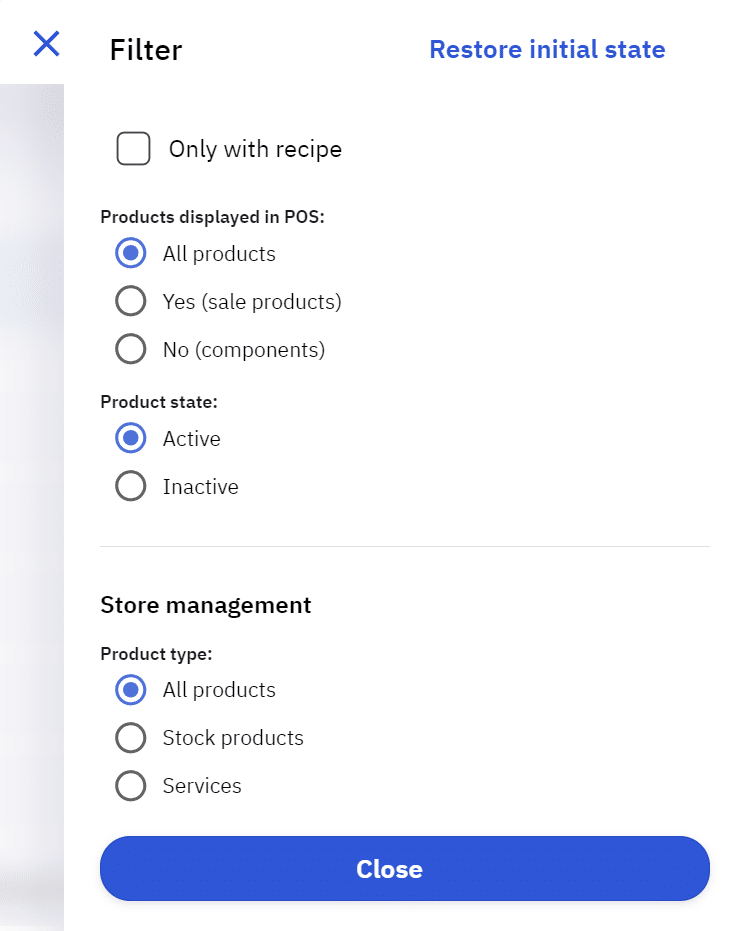Switch product state to Inactive
Screen dimensions: 743x931
[131, 487]
